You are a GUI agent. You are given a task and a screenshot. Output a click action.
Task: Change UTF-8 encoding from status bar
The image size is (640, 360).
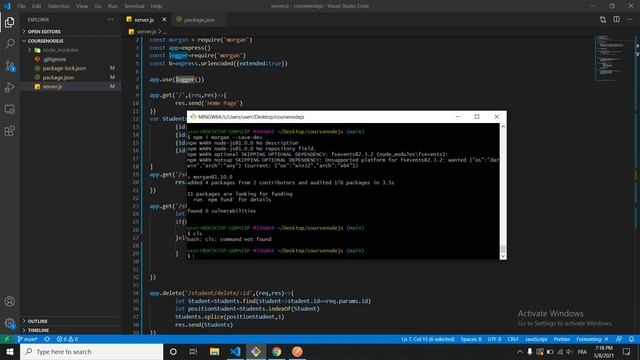[494, 339]
